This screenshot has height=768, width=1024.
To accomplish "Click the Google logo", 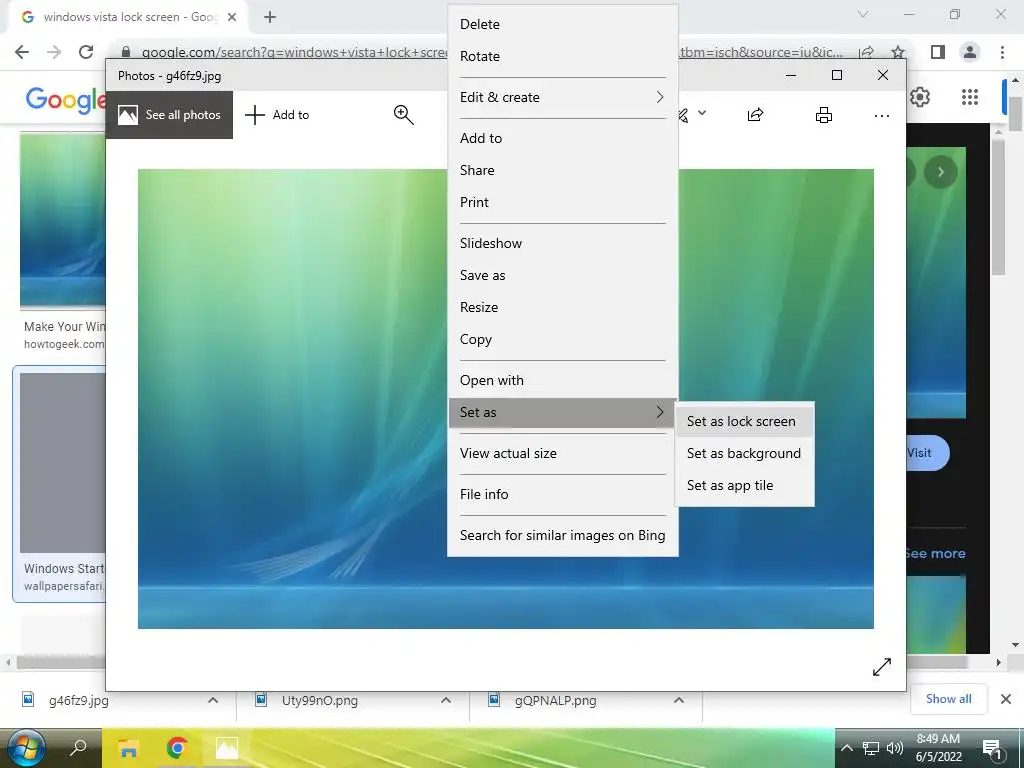I will pyautogui.click(x=65, y=100).
